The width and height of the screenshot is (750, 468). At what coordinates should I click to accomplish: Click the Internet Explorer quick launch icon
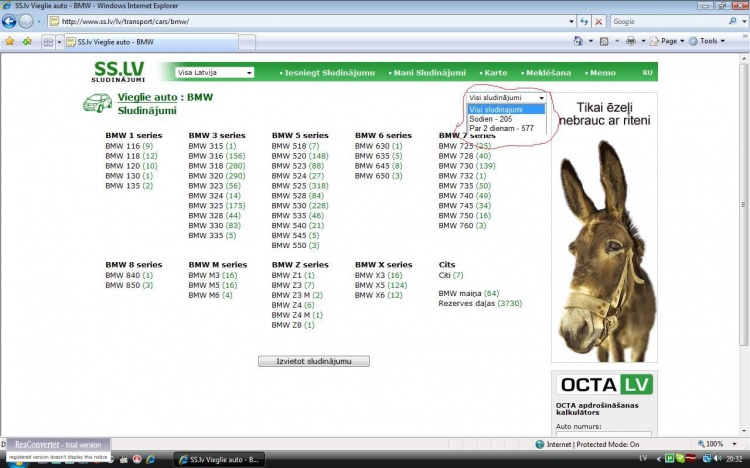(151, 459)
